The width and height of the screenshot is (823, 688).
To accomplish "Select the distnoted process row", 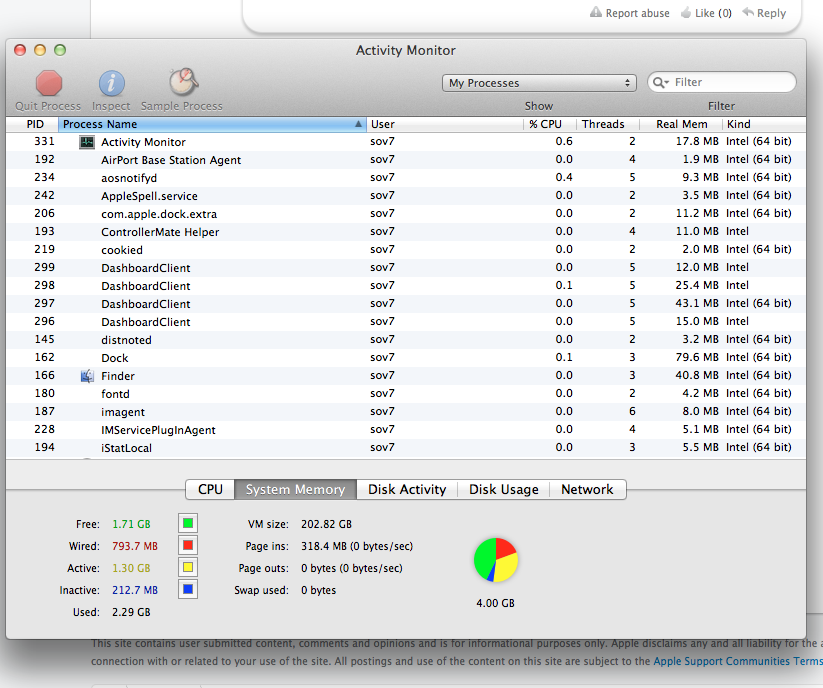I will 406,340.
